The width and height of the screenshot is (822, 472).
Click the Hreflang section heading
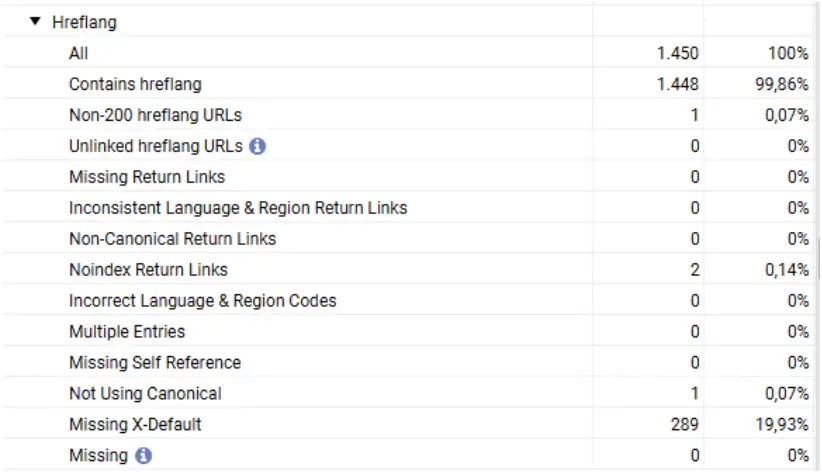pyautogui.click(x=85, y=21)
